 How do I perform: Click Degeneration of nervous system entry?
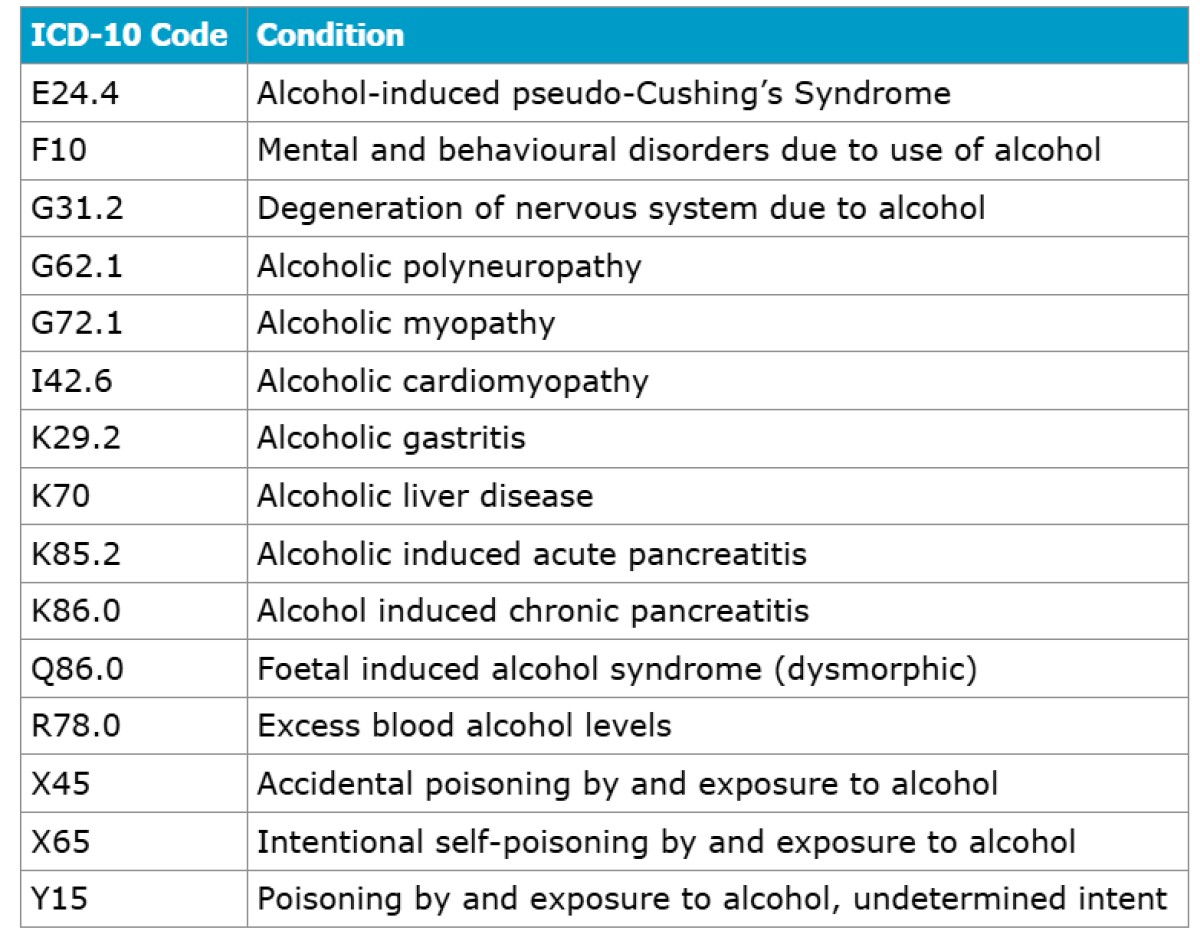pyautogui.click(x=621, y=208)
